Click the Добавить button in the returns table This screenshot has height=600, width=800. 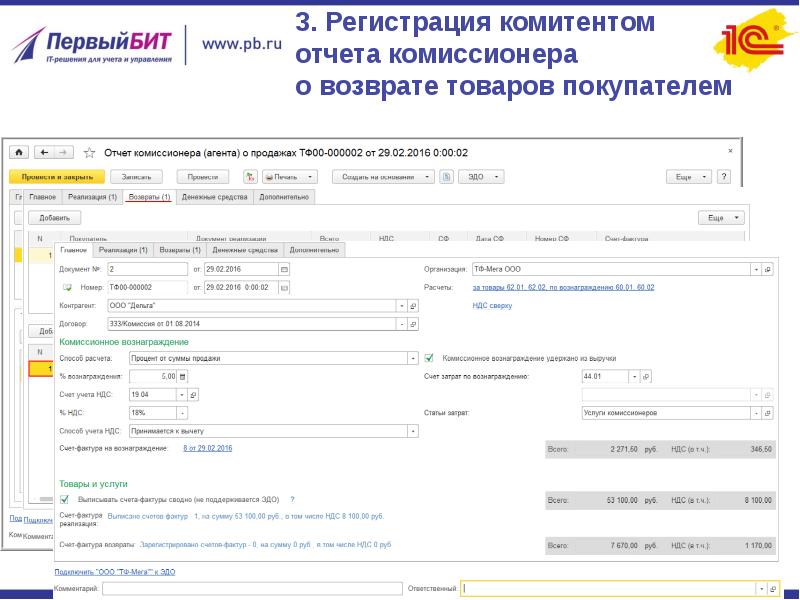[x=55, y=217]
